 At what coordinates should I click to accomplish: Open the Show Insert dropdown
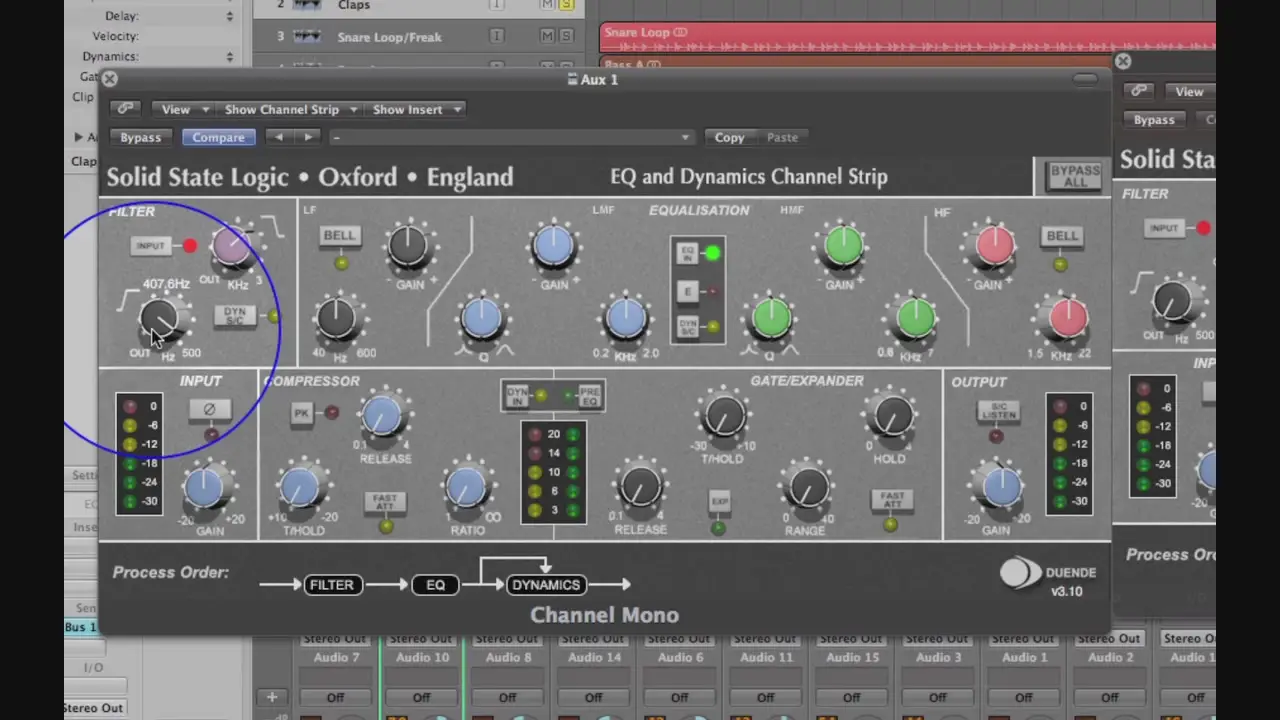415,109
